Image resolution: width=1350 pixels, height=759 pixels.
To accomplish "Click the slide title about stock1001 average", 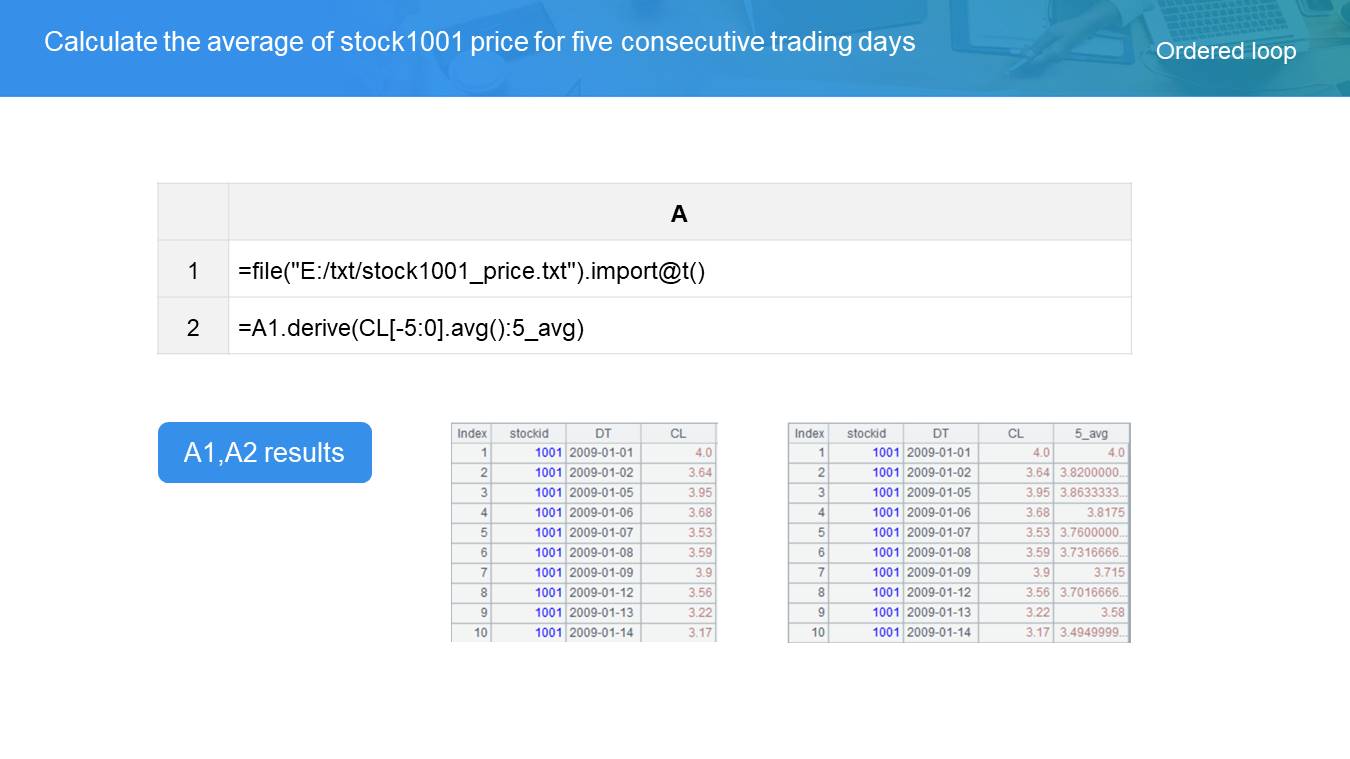I will point(479,42).
